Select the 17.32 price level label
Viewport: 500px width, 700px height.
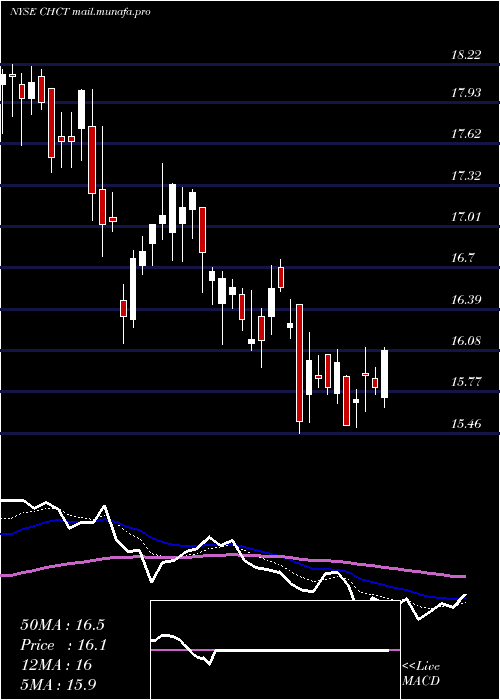(x=466, y=175)
